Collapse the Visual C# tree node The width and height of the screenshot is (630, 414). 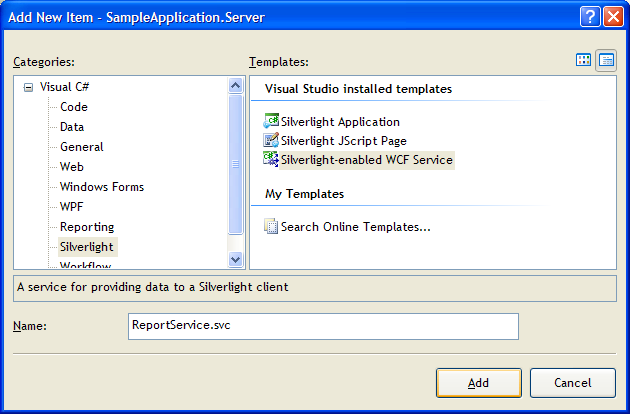click(x=28, y=87)
